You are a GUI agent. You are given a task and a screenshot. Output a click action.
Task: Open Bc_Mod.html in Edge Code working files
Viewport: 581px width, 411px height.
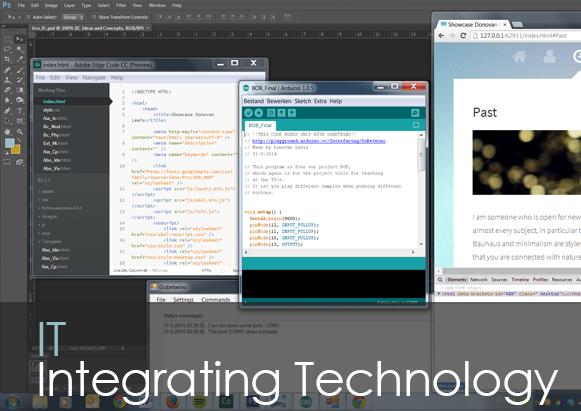[x=57, y=126]
